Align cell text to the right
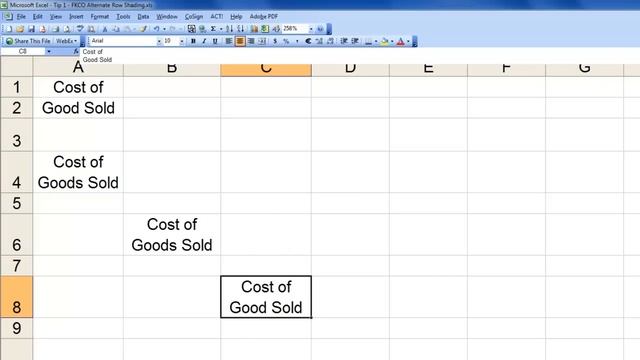Viewport: 640px width, 360px height. (251, 41)
